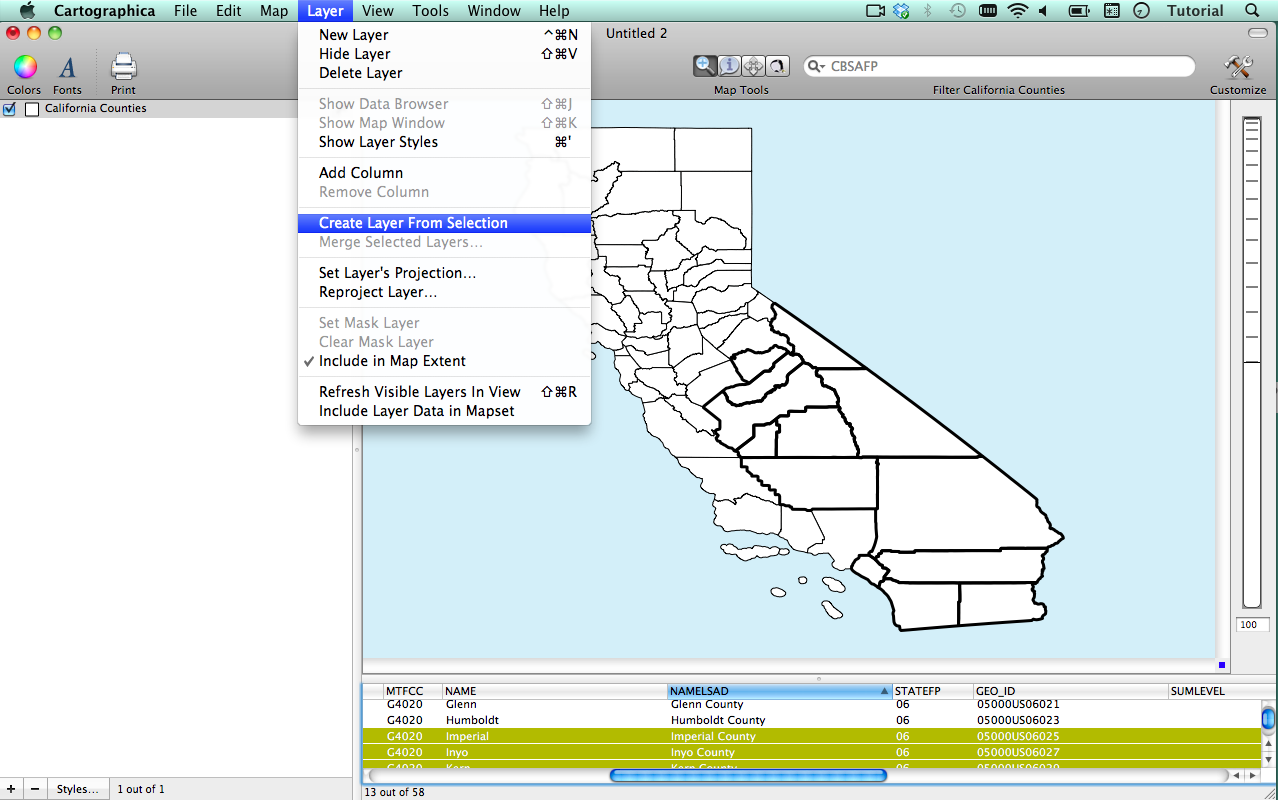Open the Fonts panel
Viewport: 1278px width, 800px height.
pyautogui.click(x=67, y=68)
